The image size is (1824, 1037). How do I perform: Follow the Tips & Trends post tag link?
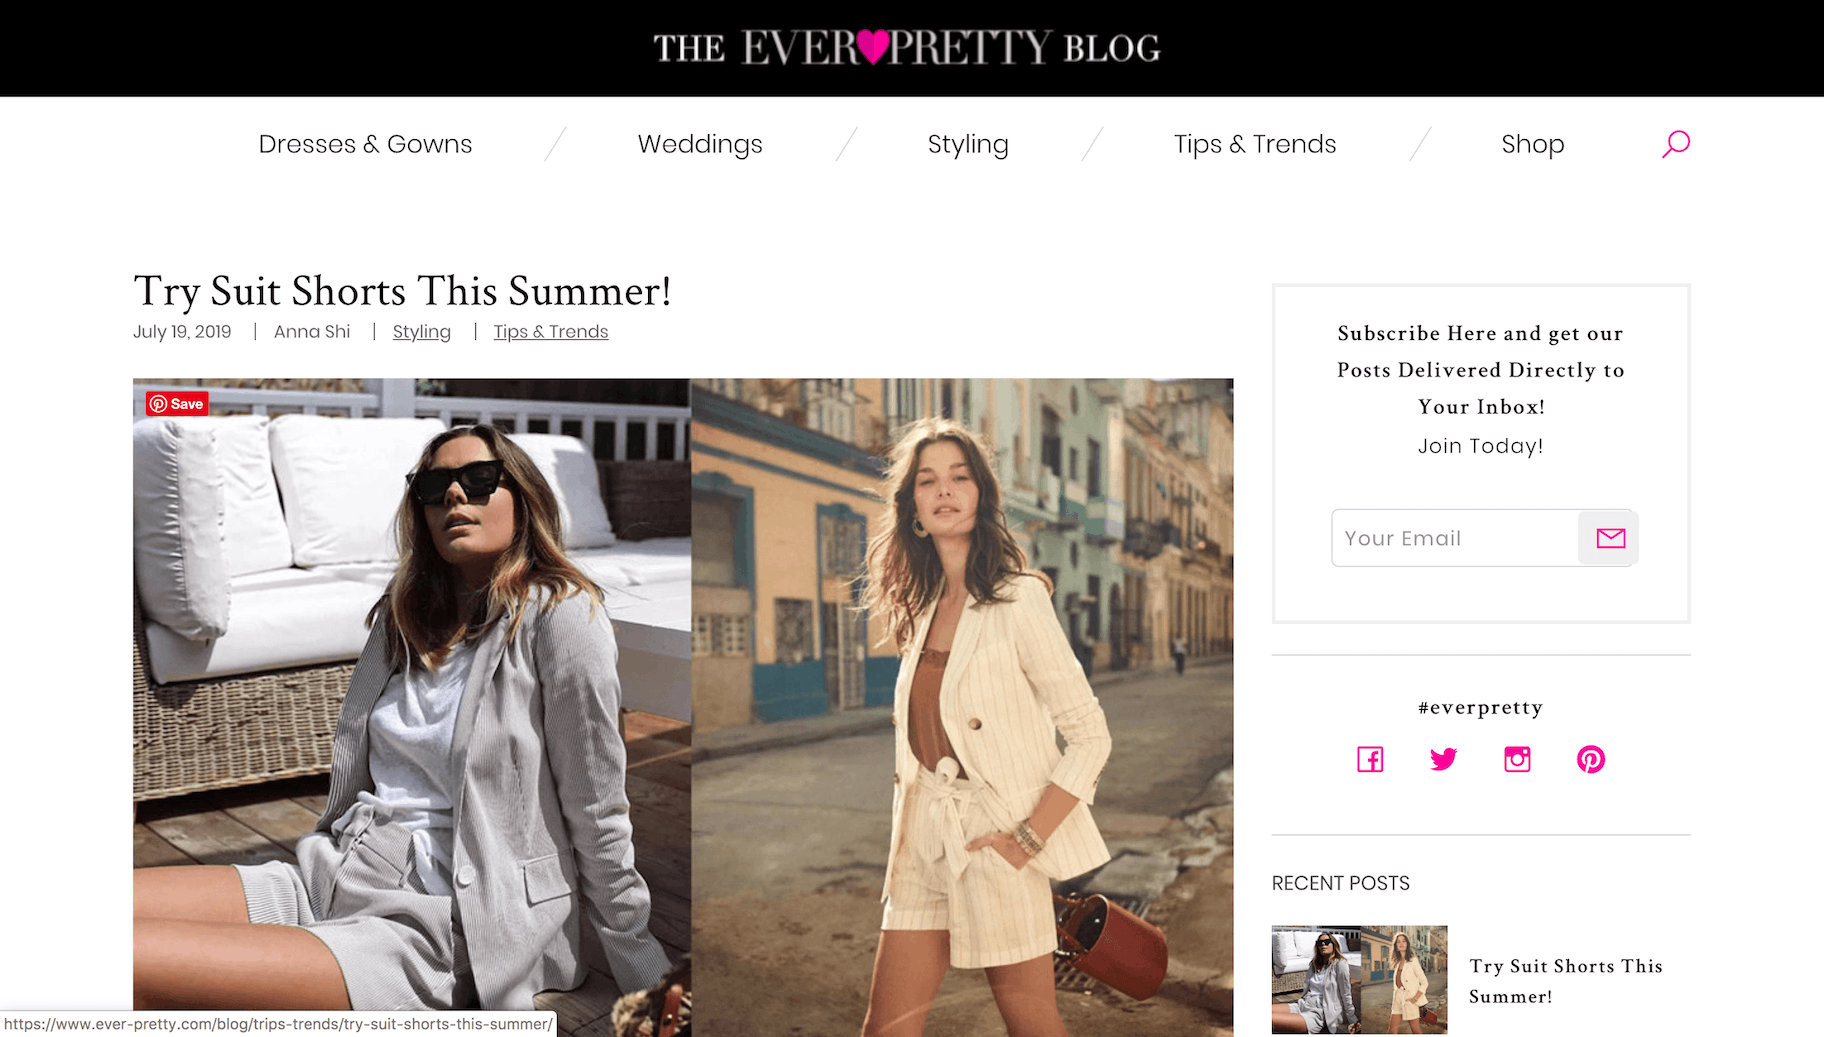[551, 332]
